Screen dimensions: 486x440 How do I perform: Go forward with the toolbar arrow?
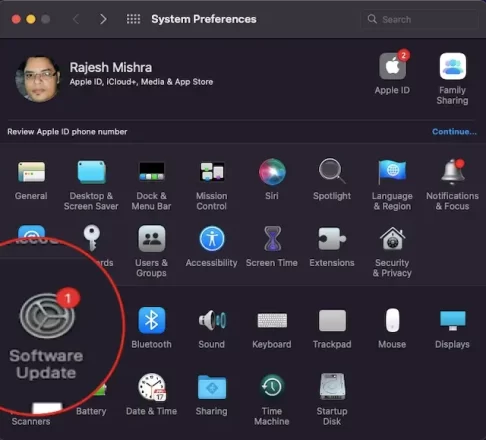103,19
